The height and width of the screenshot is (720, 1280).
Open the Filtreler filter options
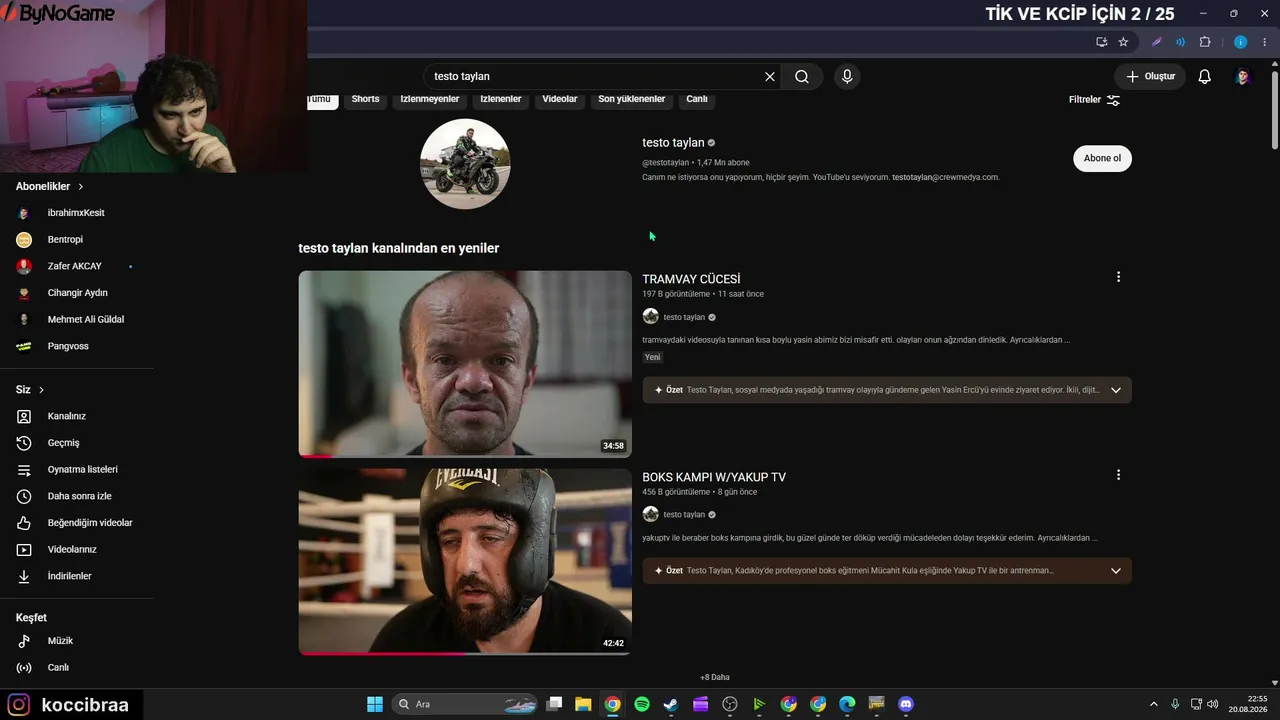pos(1094,100)
